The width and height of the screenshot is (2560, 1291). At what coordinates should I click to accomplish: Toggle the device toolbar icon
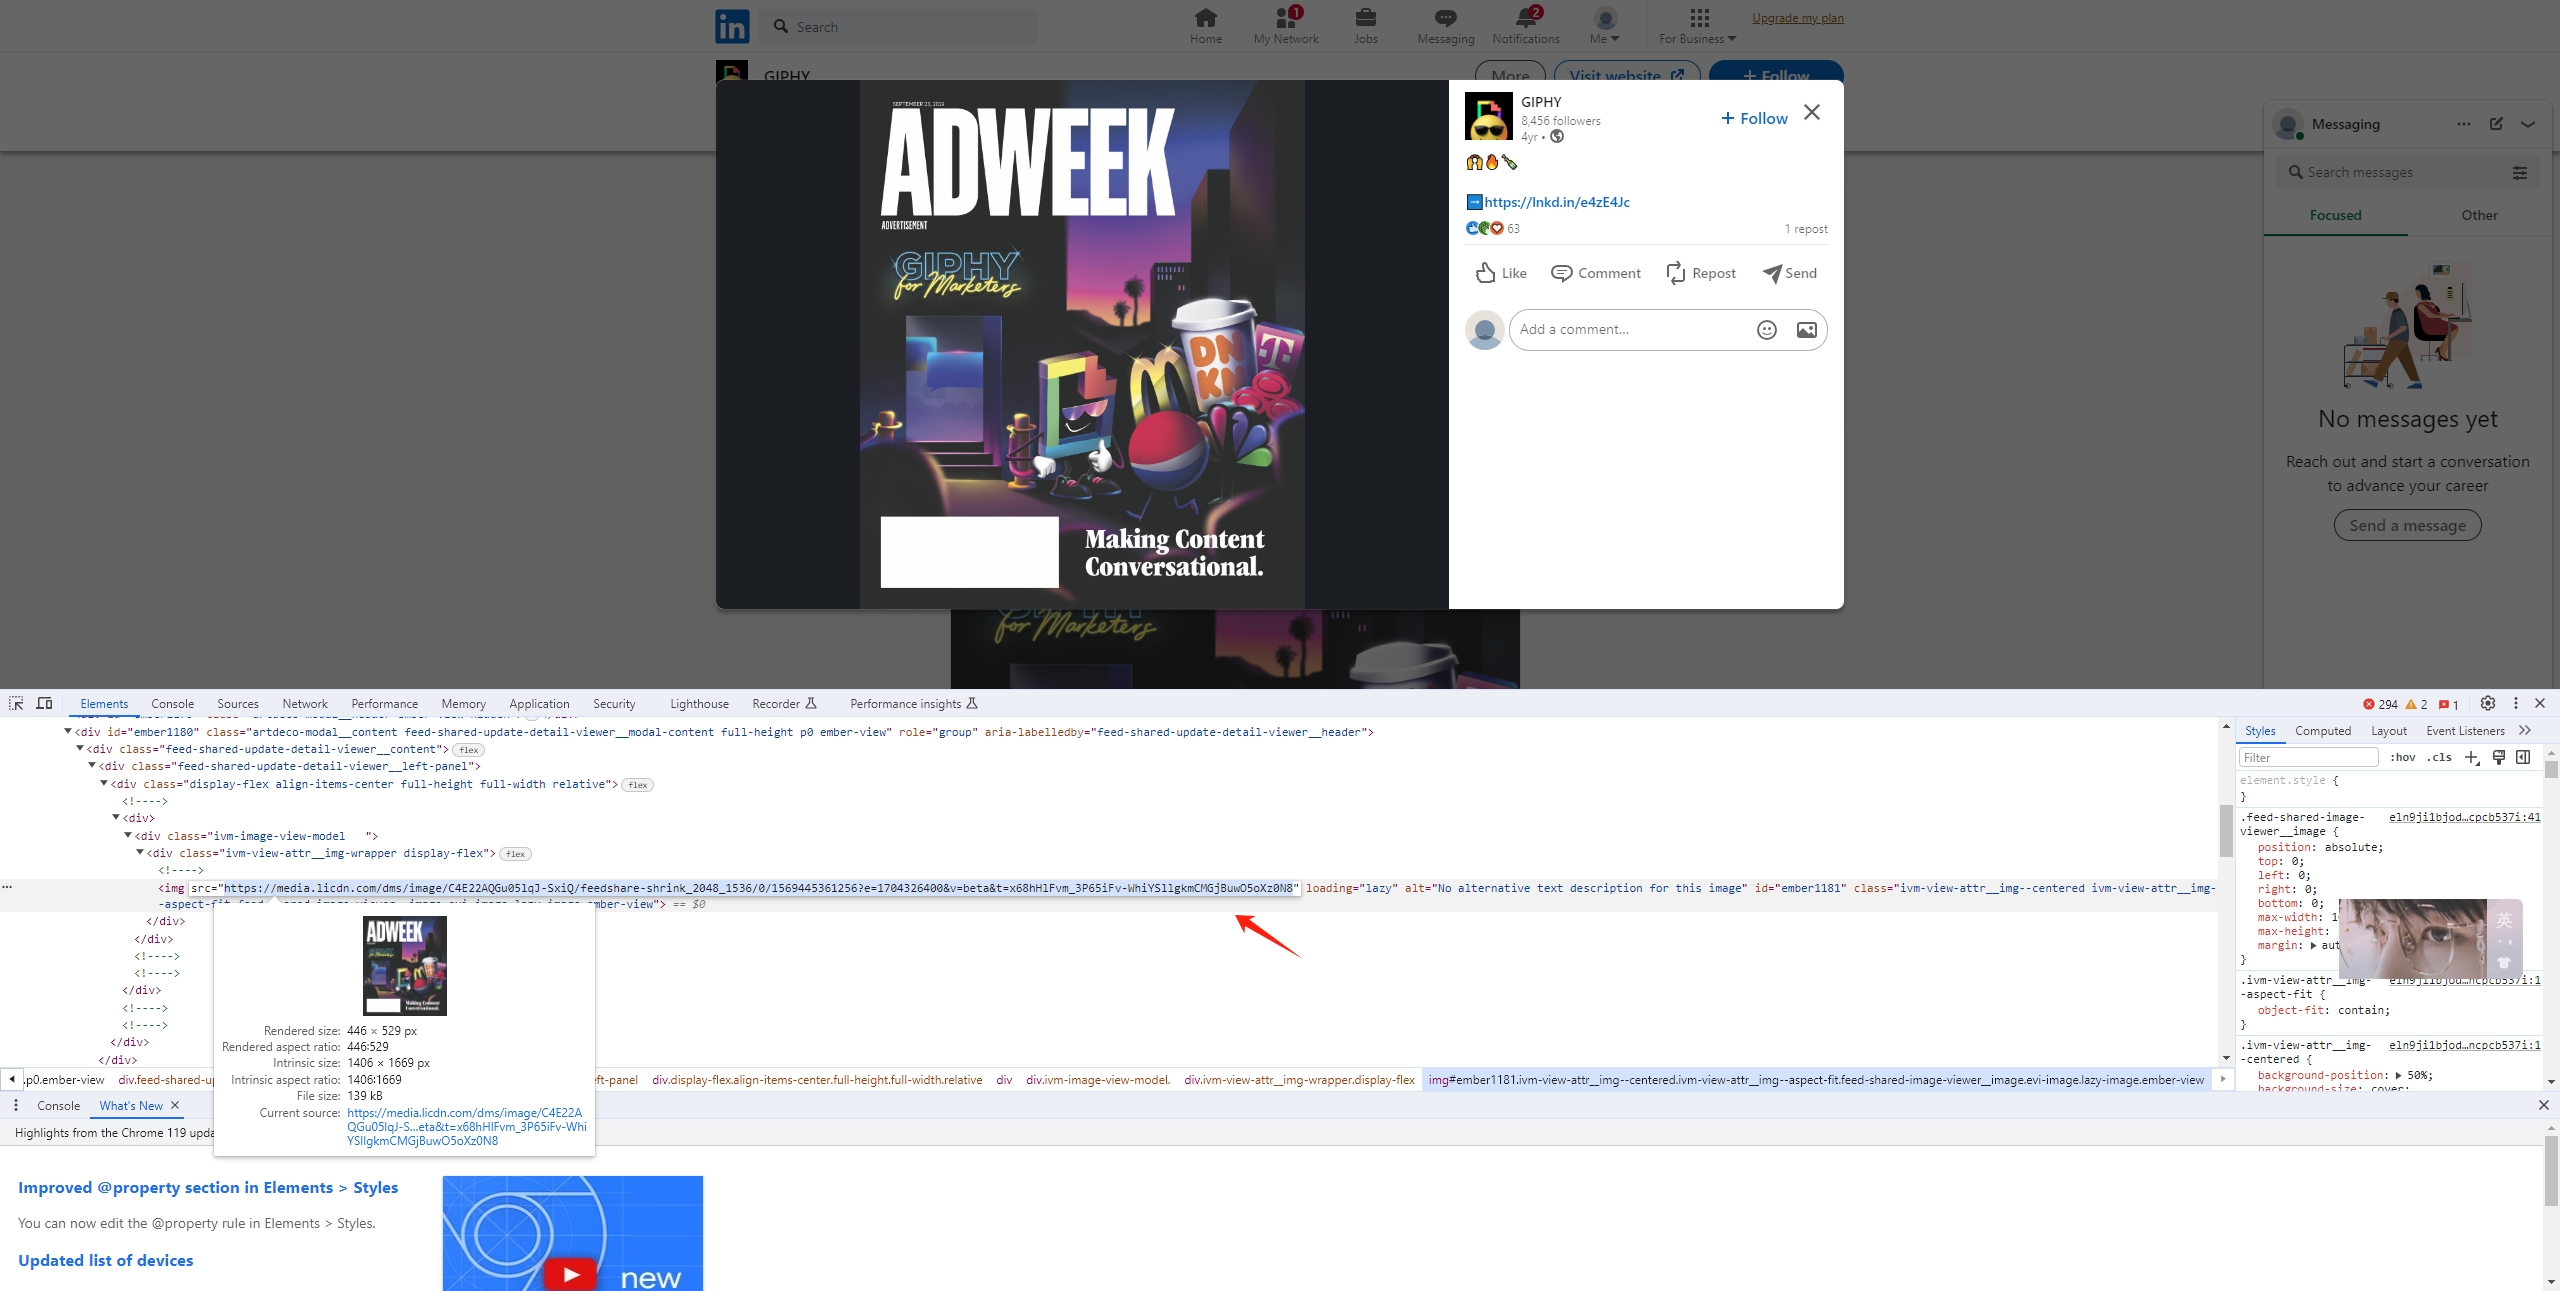[44, 703]
